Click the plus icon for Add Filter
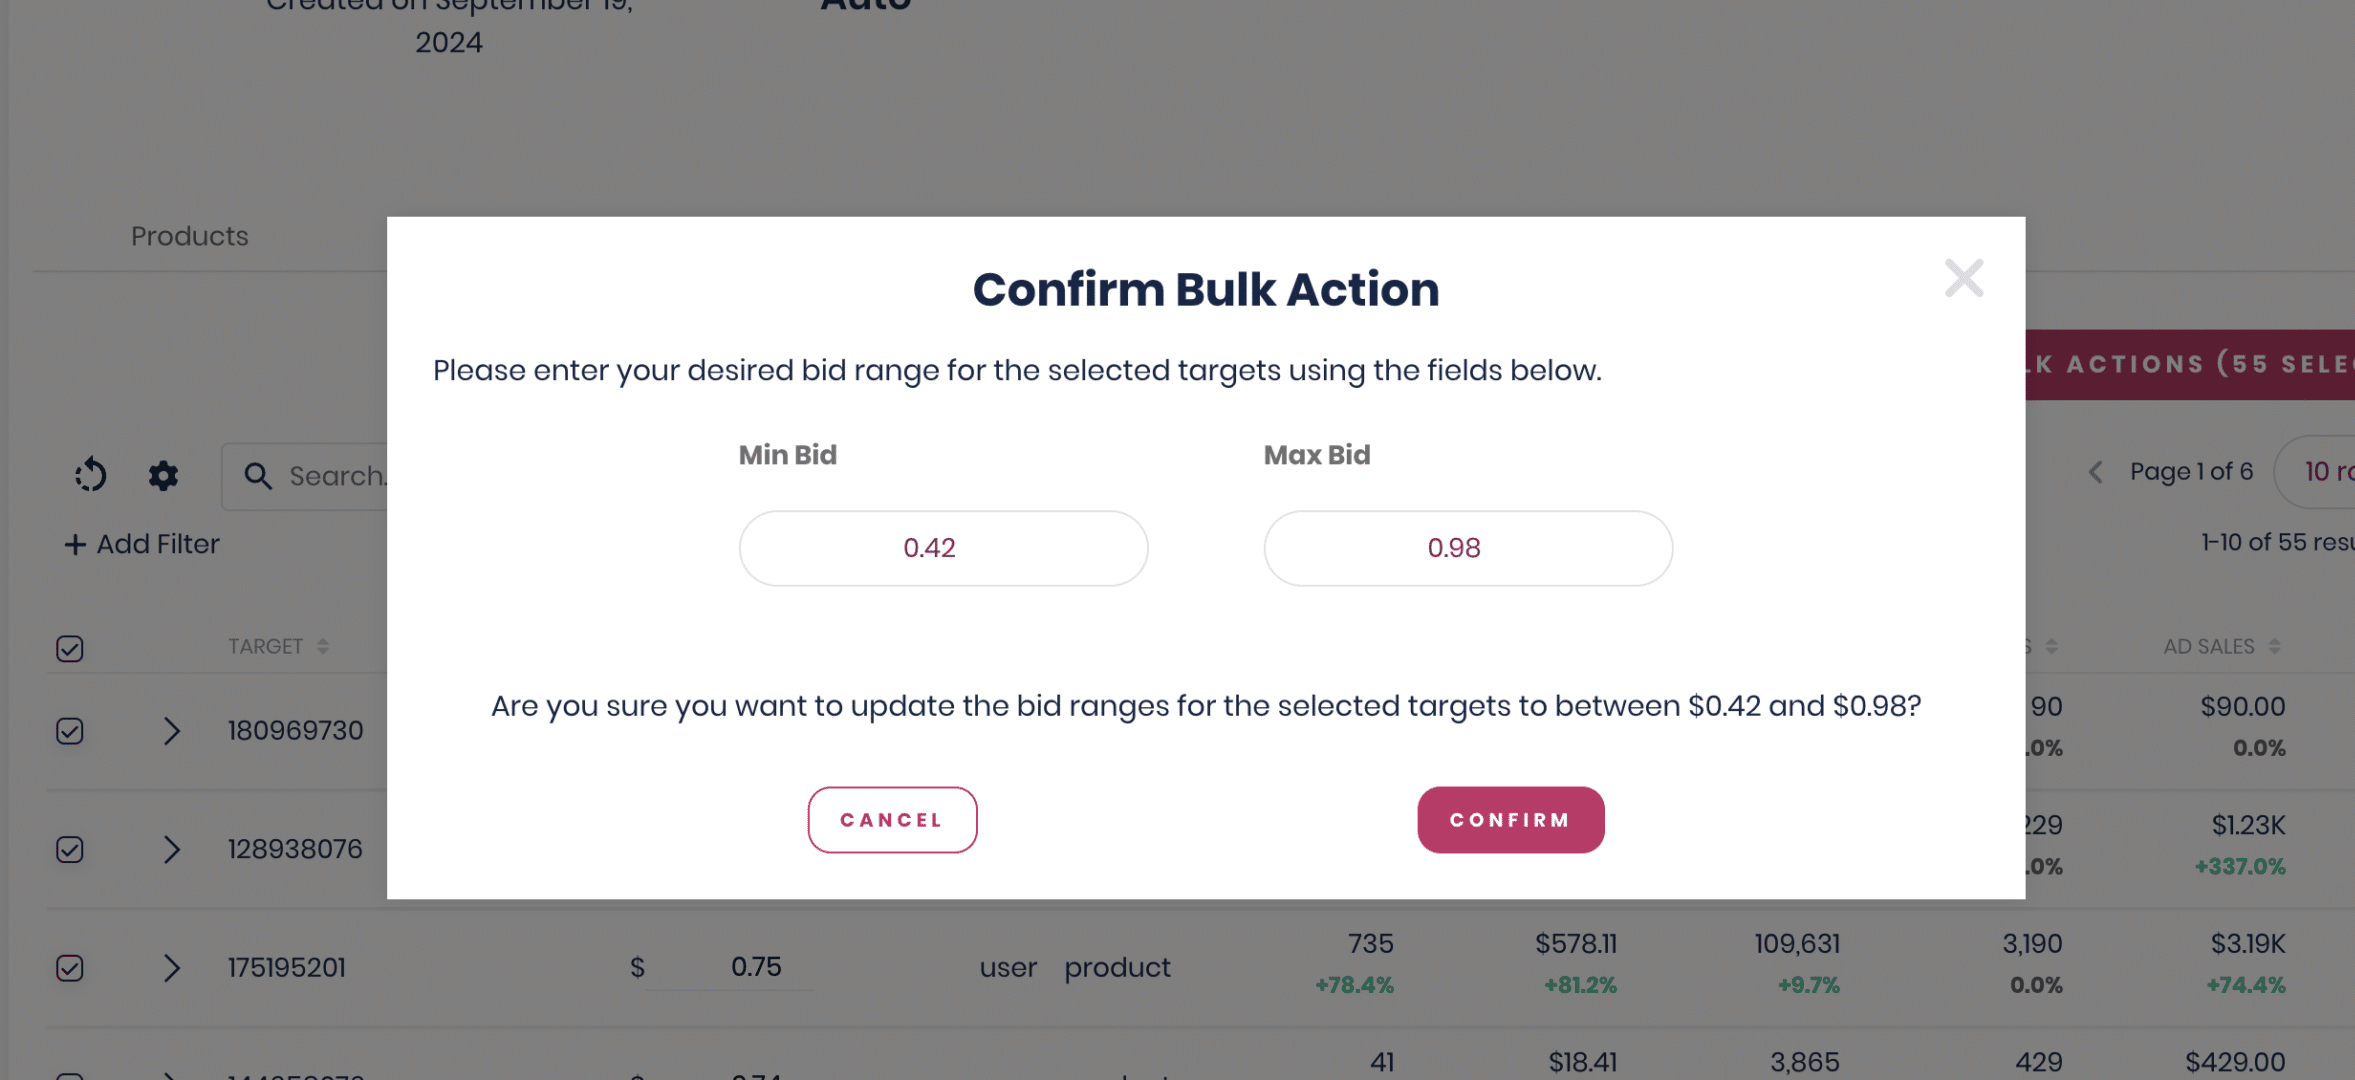Screen dimensions: 2355x1080 (75, 544)
